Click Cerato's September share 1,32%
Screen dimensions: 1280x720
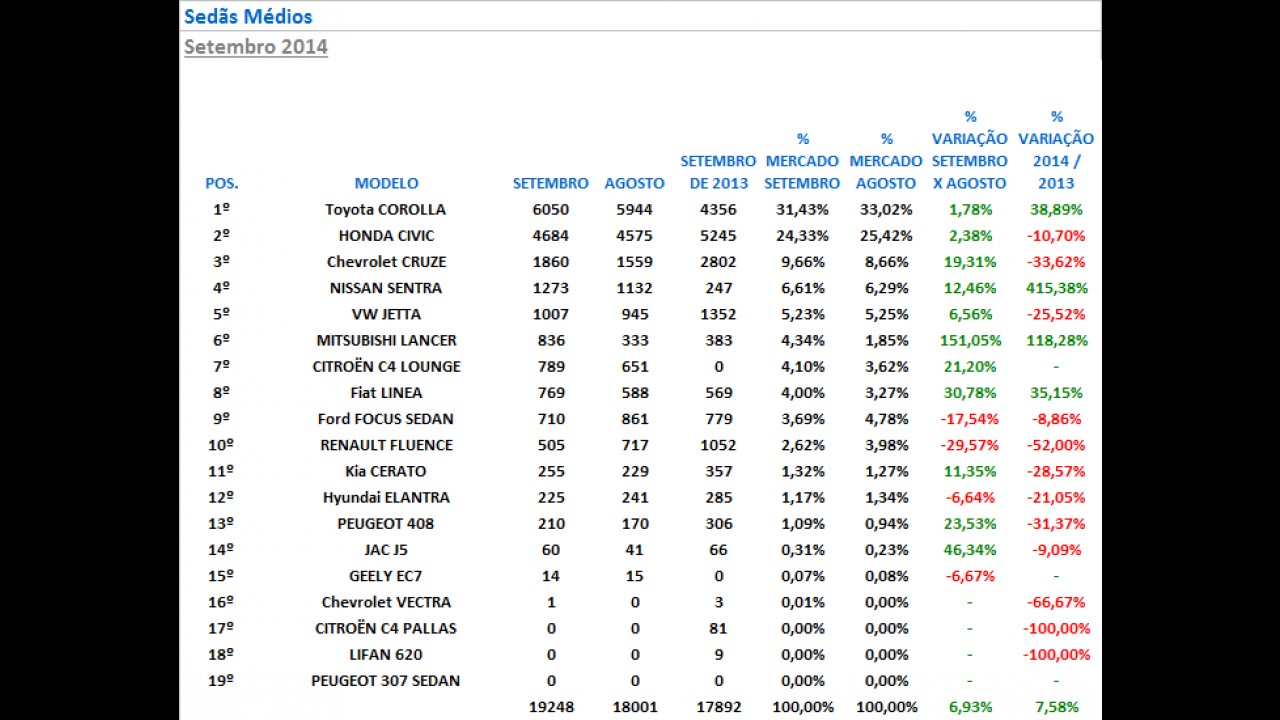[802, 470]
